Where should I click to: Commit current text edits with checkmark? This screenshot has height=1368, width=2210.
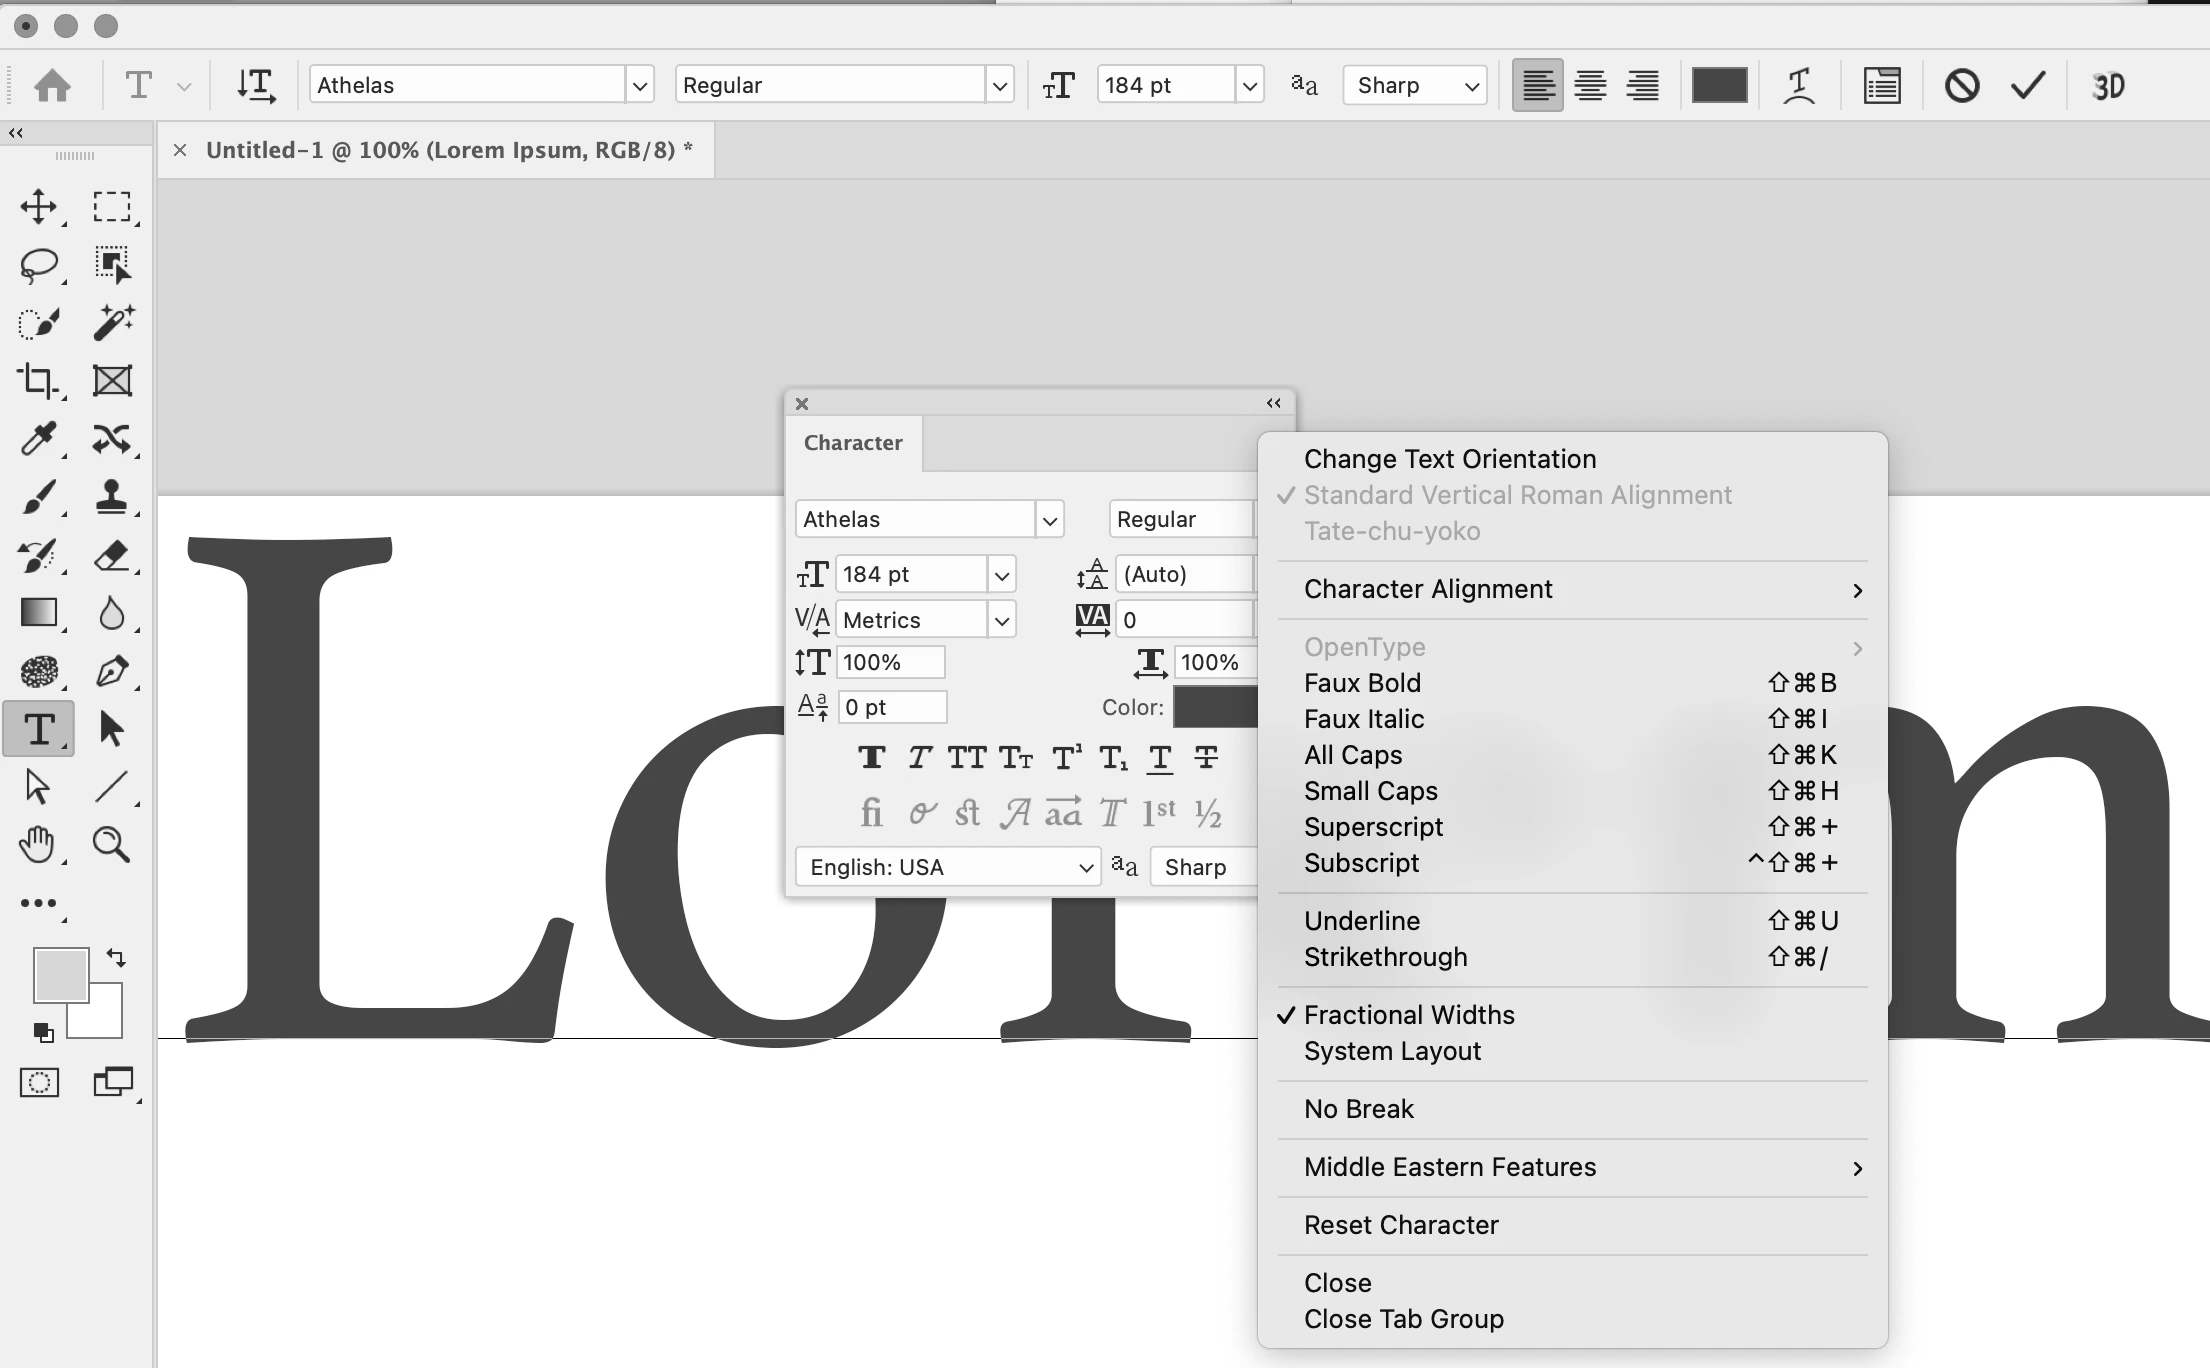coord(2028,86)
